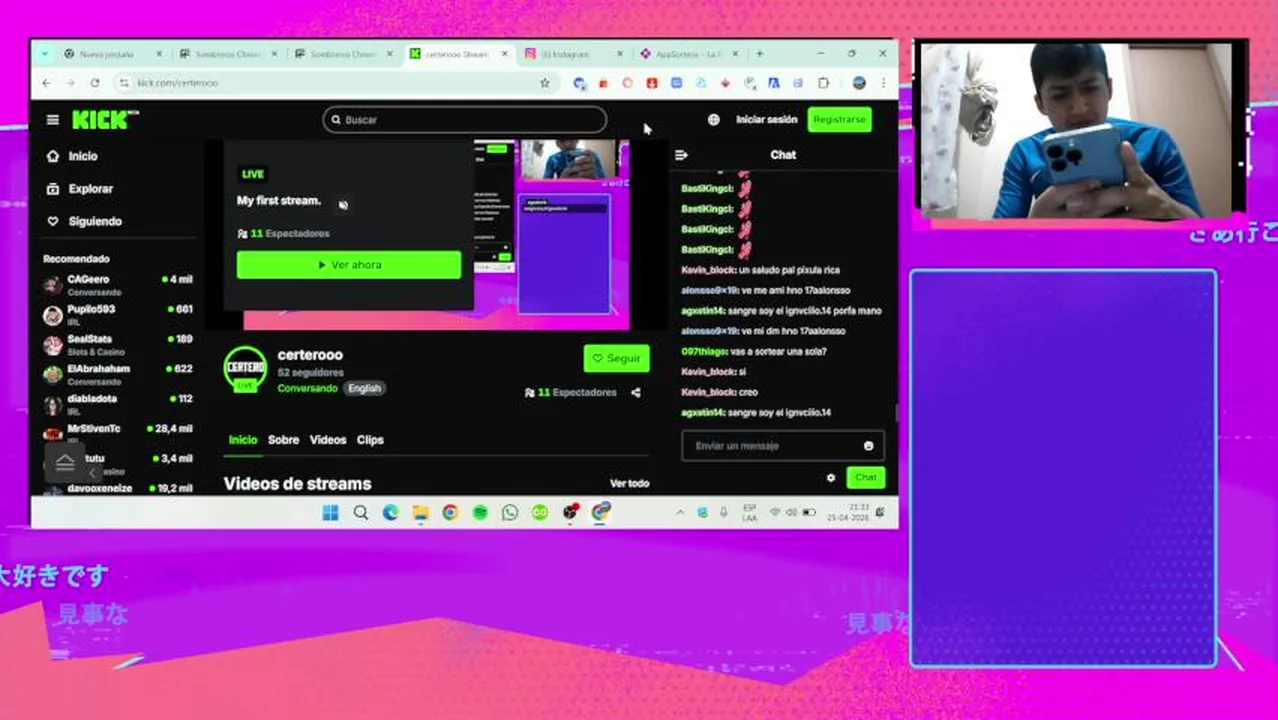Open the tab search dropdown arrow

(x=44, y=54)
